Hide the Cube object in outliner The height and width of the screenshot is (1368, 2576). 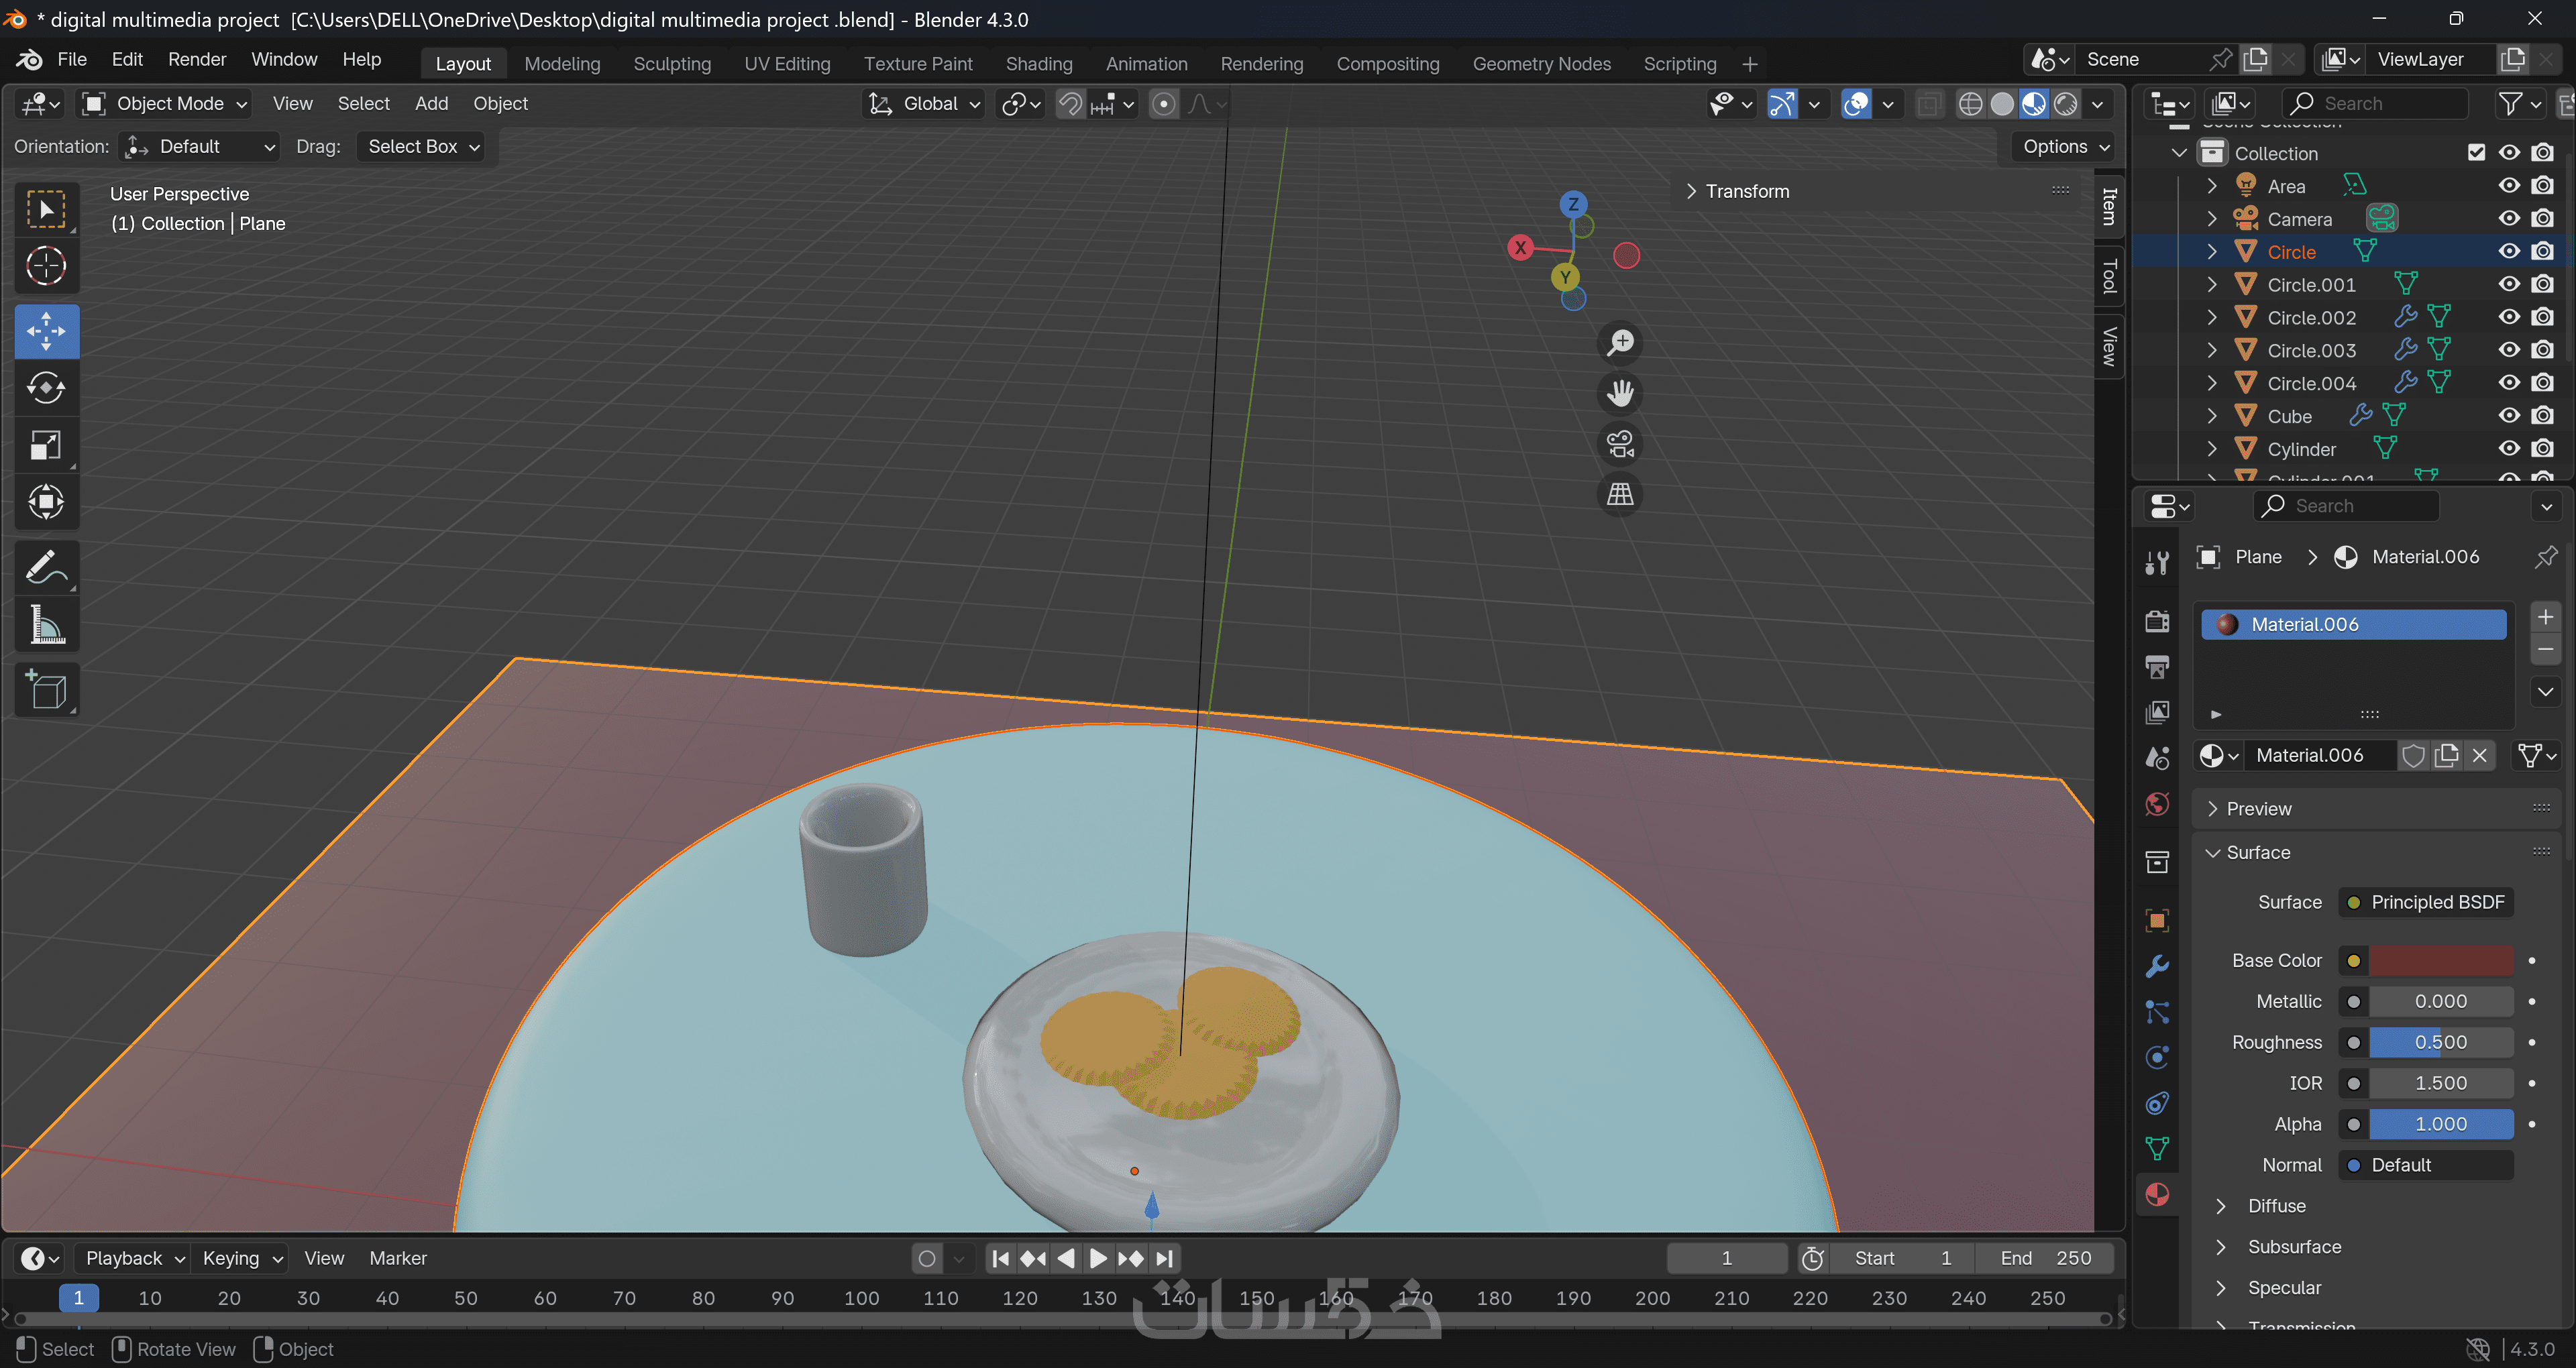tap(2509, 416)
